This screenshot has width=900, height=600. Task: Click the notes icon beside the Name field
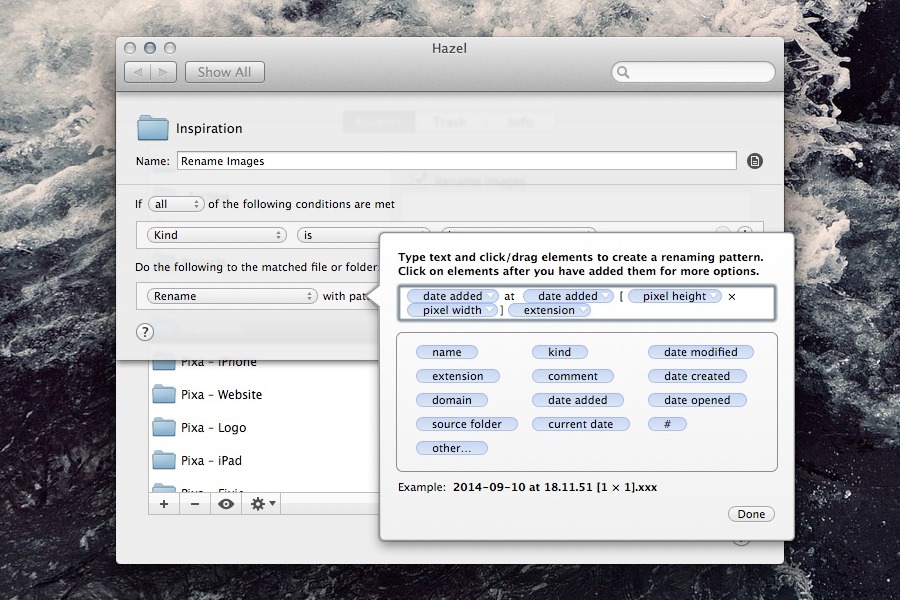click(x=755, y=161)
